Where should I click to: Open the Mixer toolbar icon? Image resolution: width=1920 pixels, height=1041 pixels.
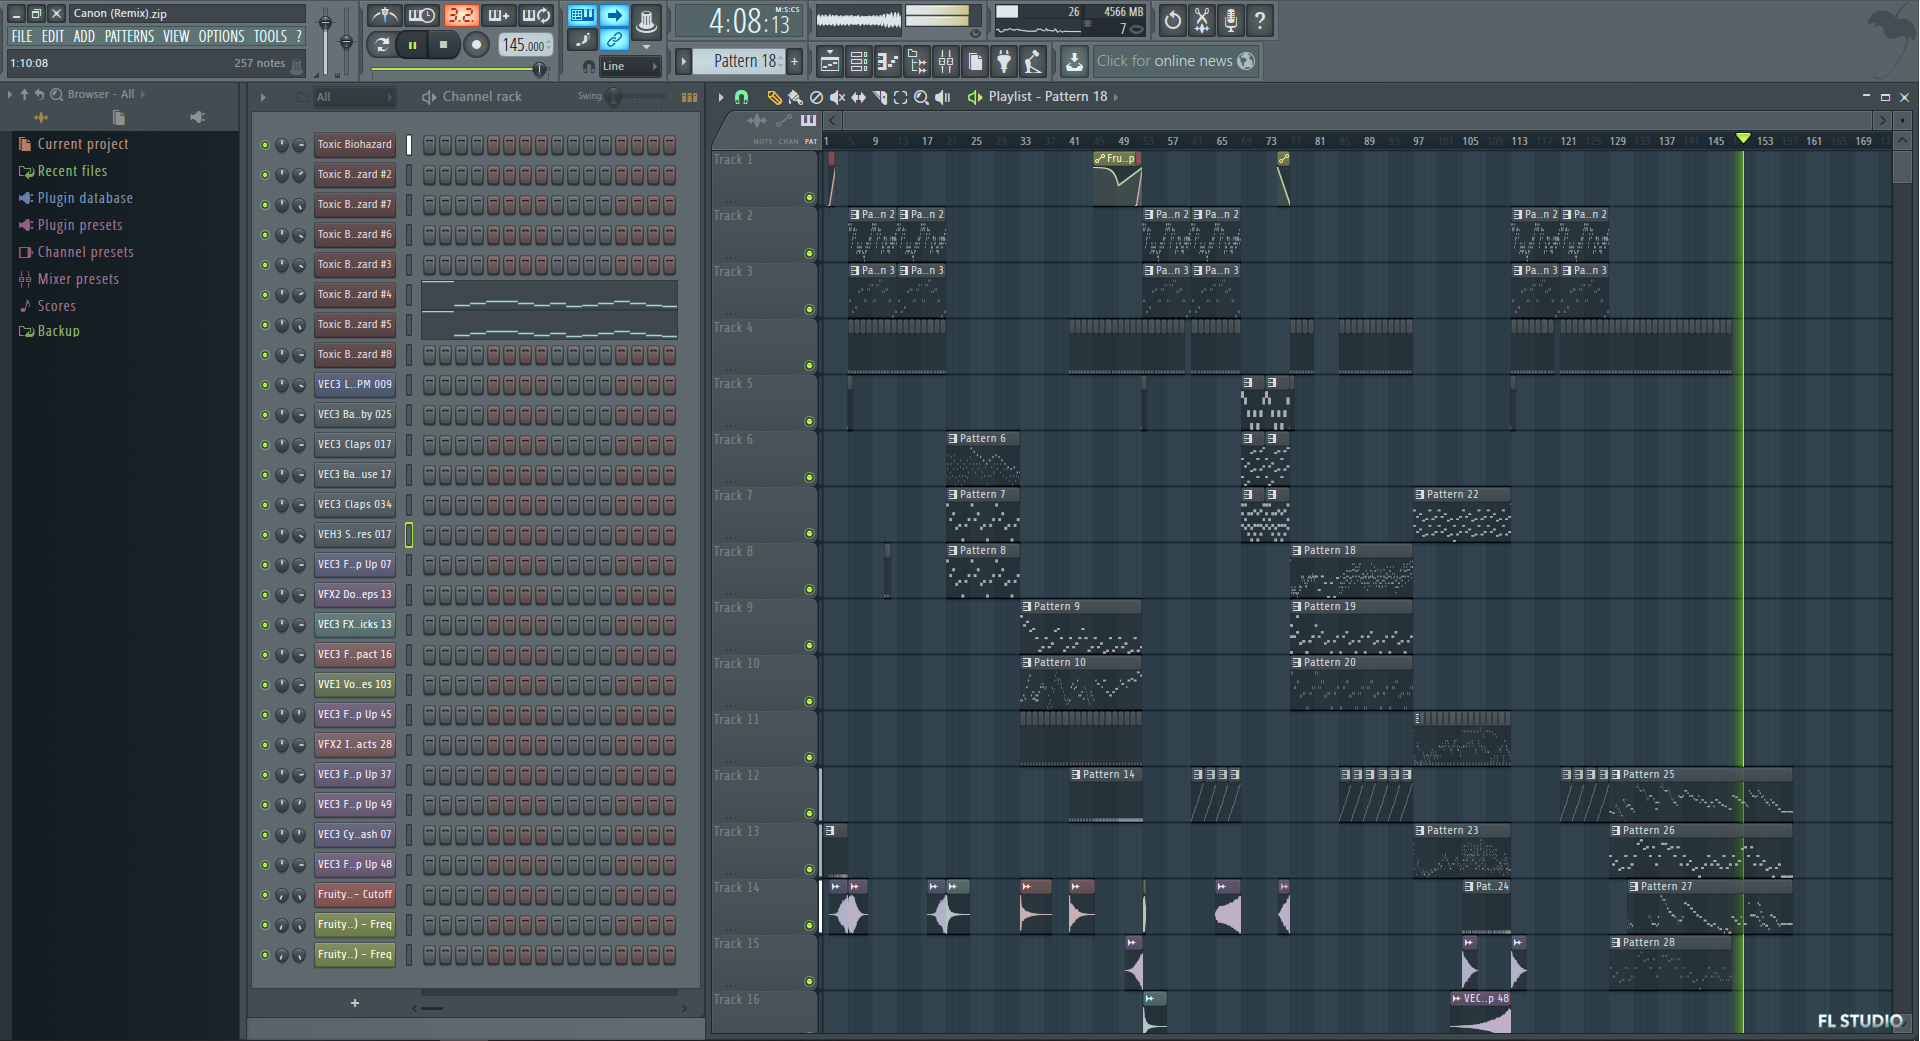click(x=946, y=62)
